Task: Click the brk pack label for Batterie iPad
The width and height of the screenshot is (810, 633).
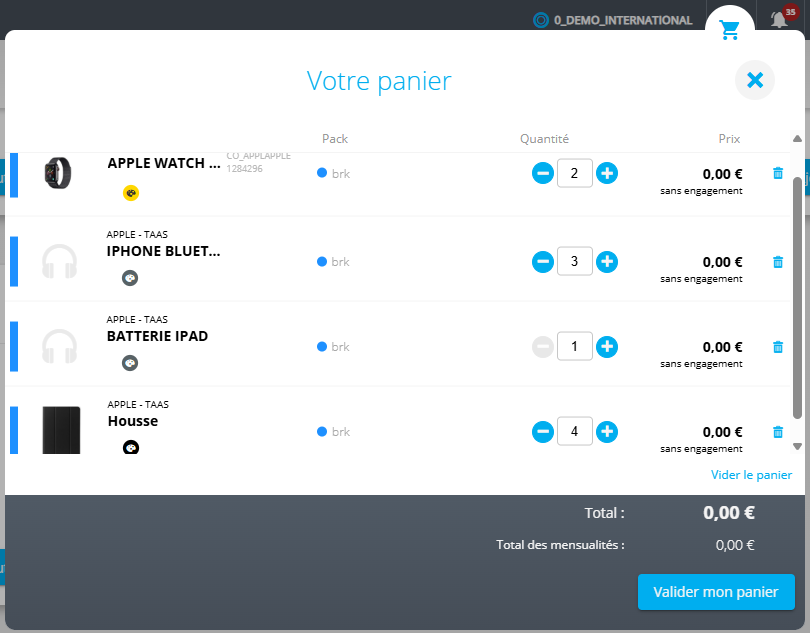Action: click(340, 347)
